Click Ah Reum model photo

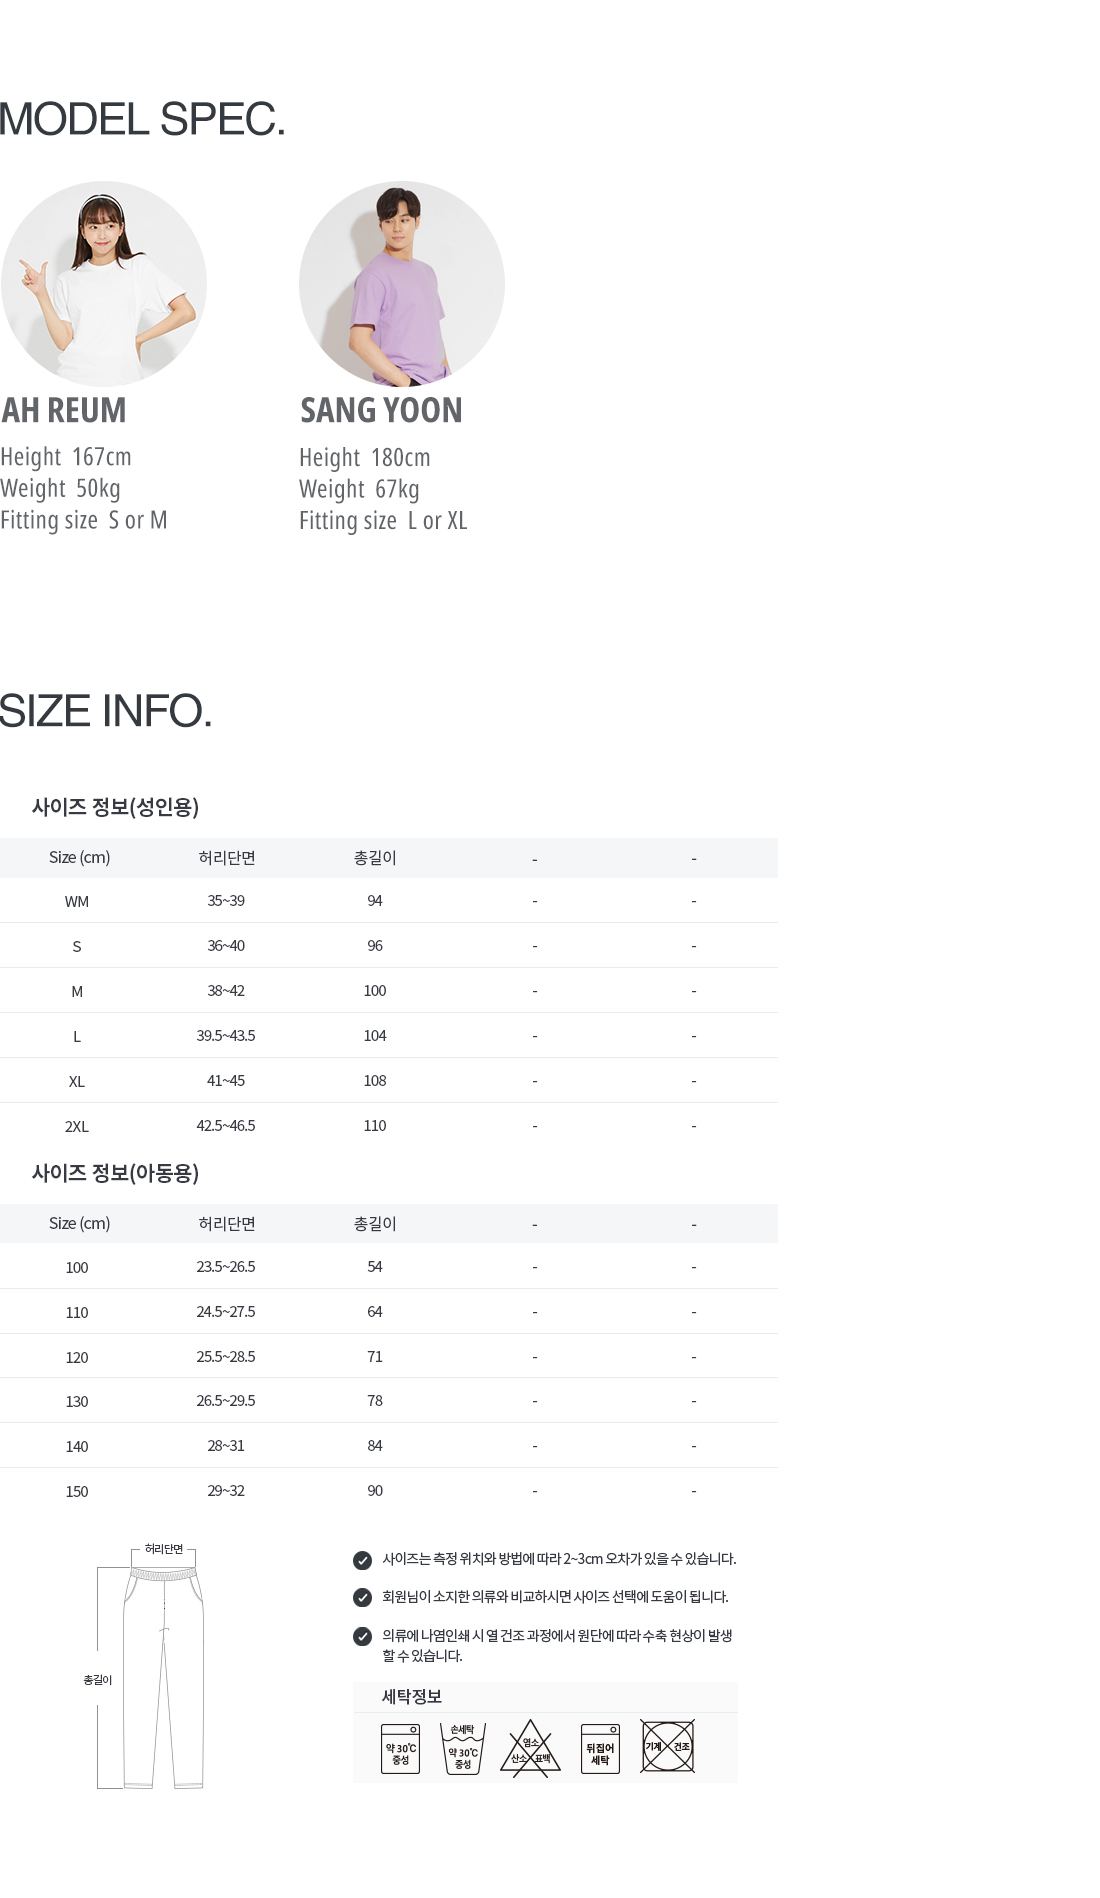coord(104,284)
